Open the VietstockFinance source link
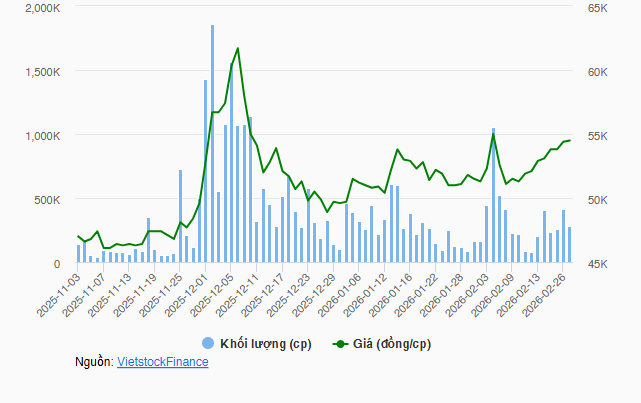Viewport: 641px width, 403px height. tap(163, 362)
